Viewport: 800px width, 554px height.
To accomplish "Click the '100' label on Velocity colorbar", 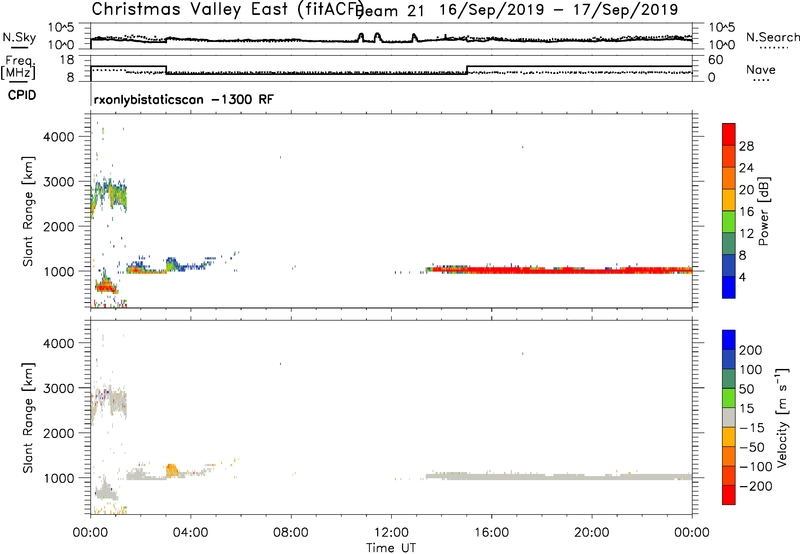I will (751, 370).
